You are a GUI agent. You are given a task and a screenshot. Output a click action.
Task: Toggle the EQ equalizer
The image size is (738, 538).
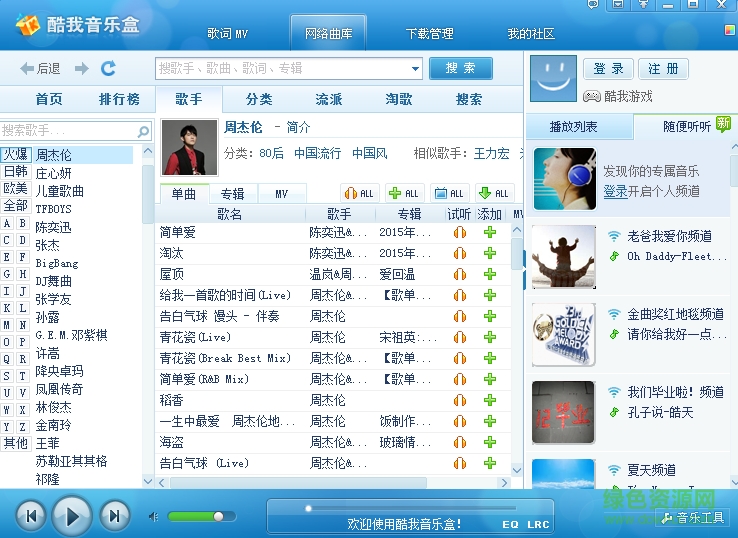coord(510,524)
